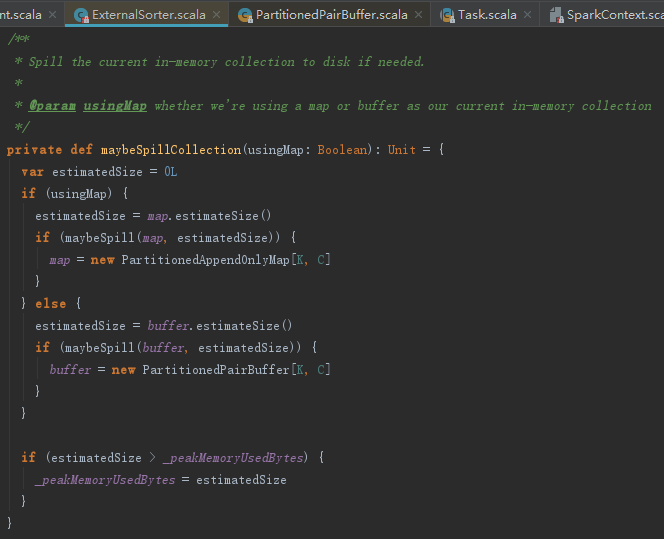Image resolution: width=664 pixels, height=539 pixels.
Task: Close the ExternalSorter.scala tab
Action: [x=216, y=15]
